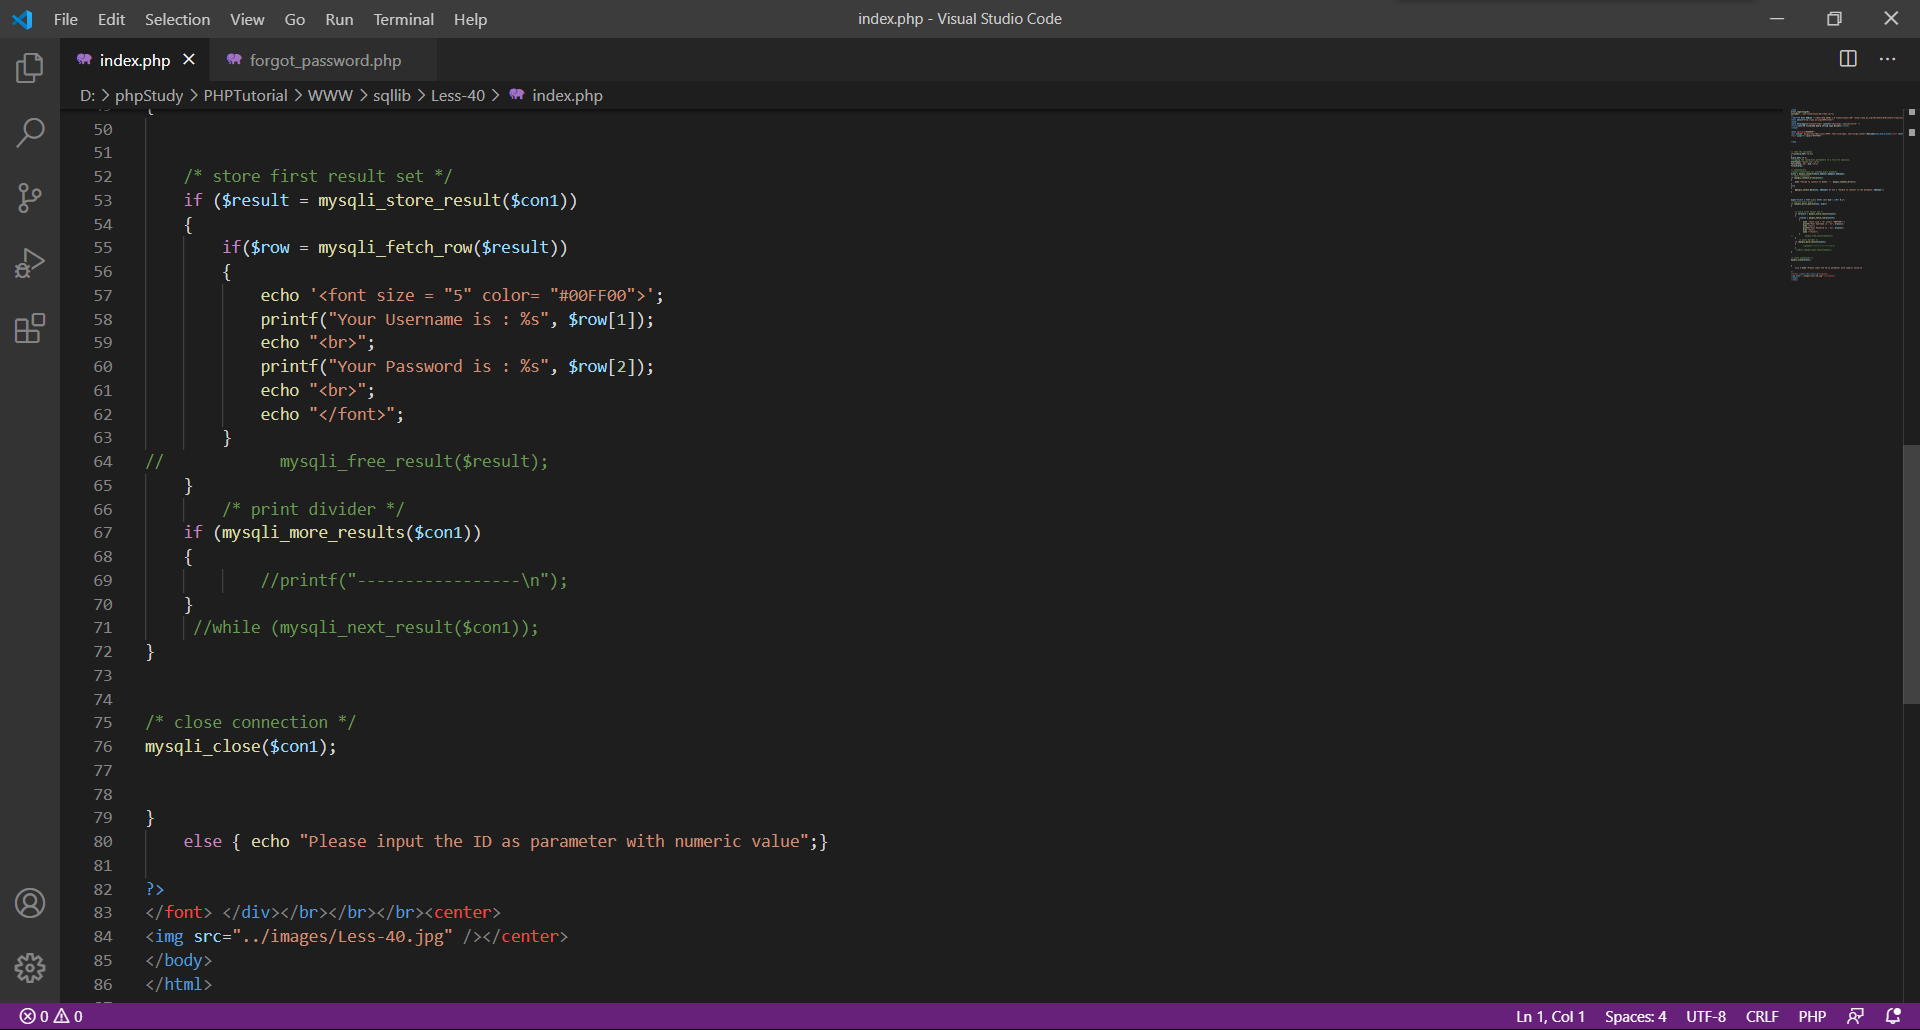Open the Source Control view
The width and height of the screenshot is (1920, 1030).
(30, 197)
